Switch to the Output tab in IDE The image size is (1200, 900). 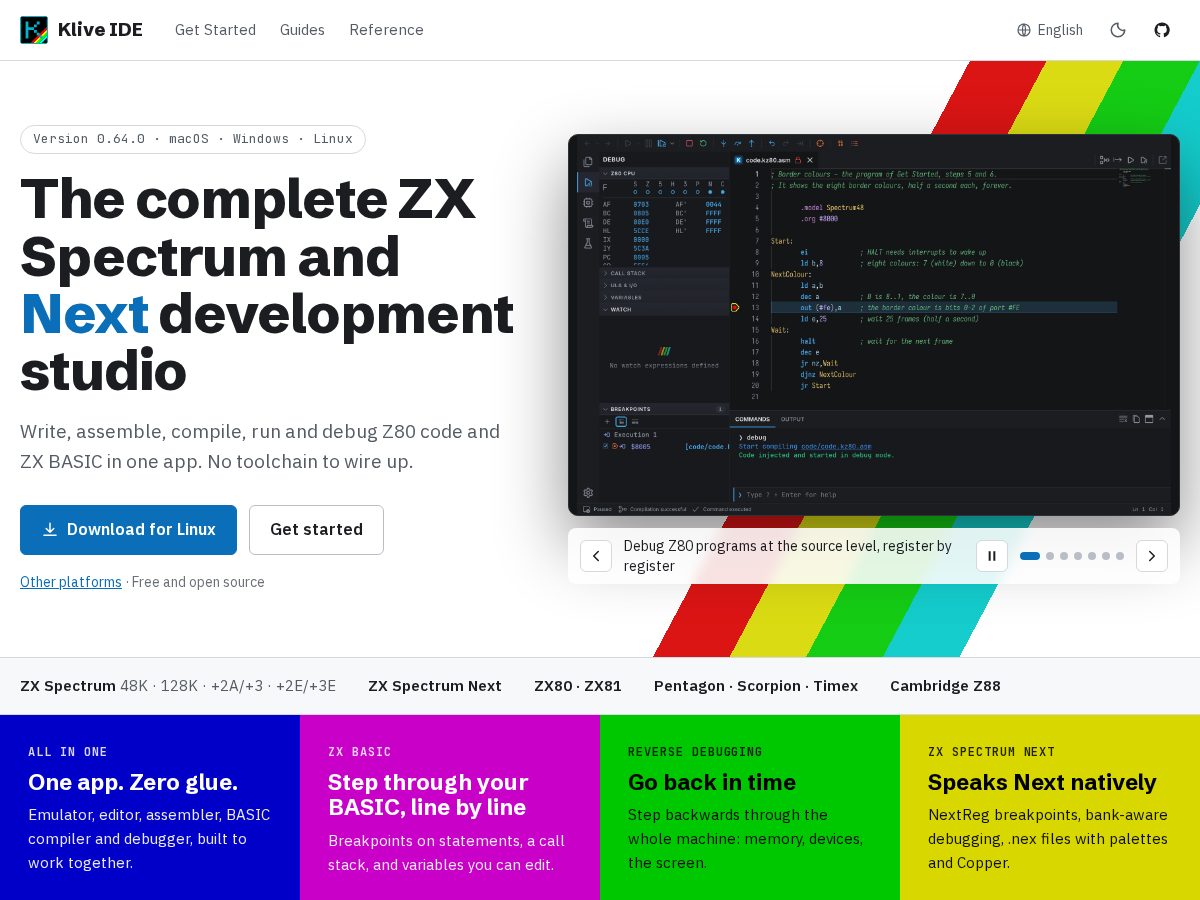coord(792,419)
